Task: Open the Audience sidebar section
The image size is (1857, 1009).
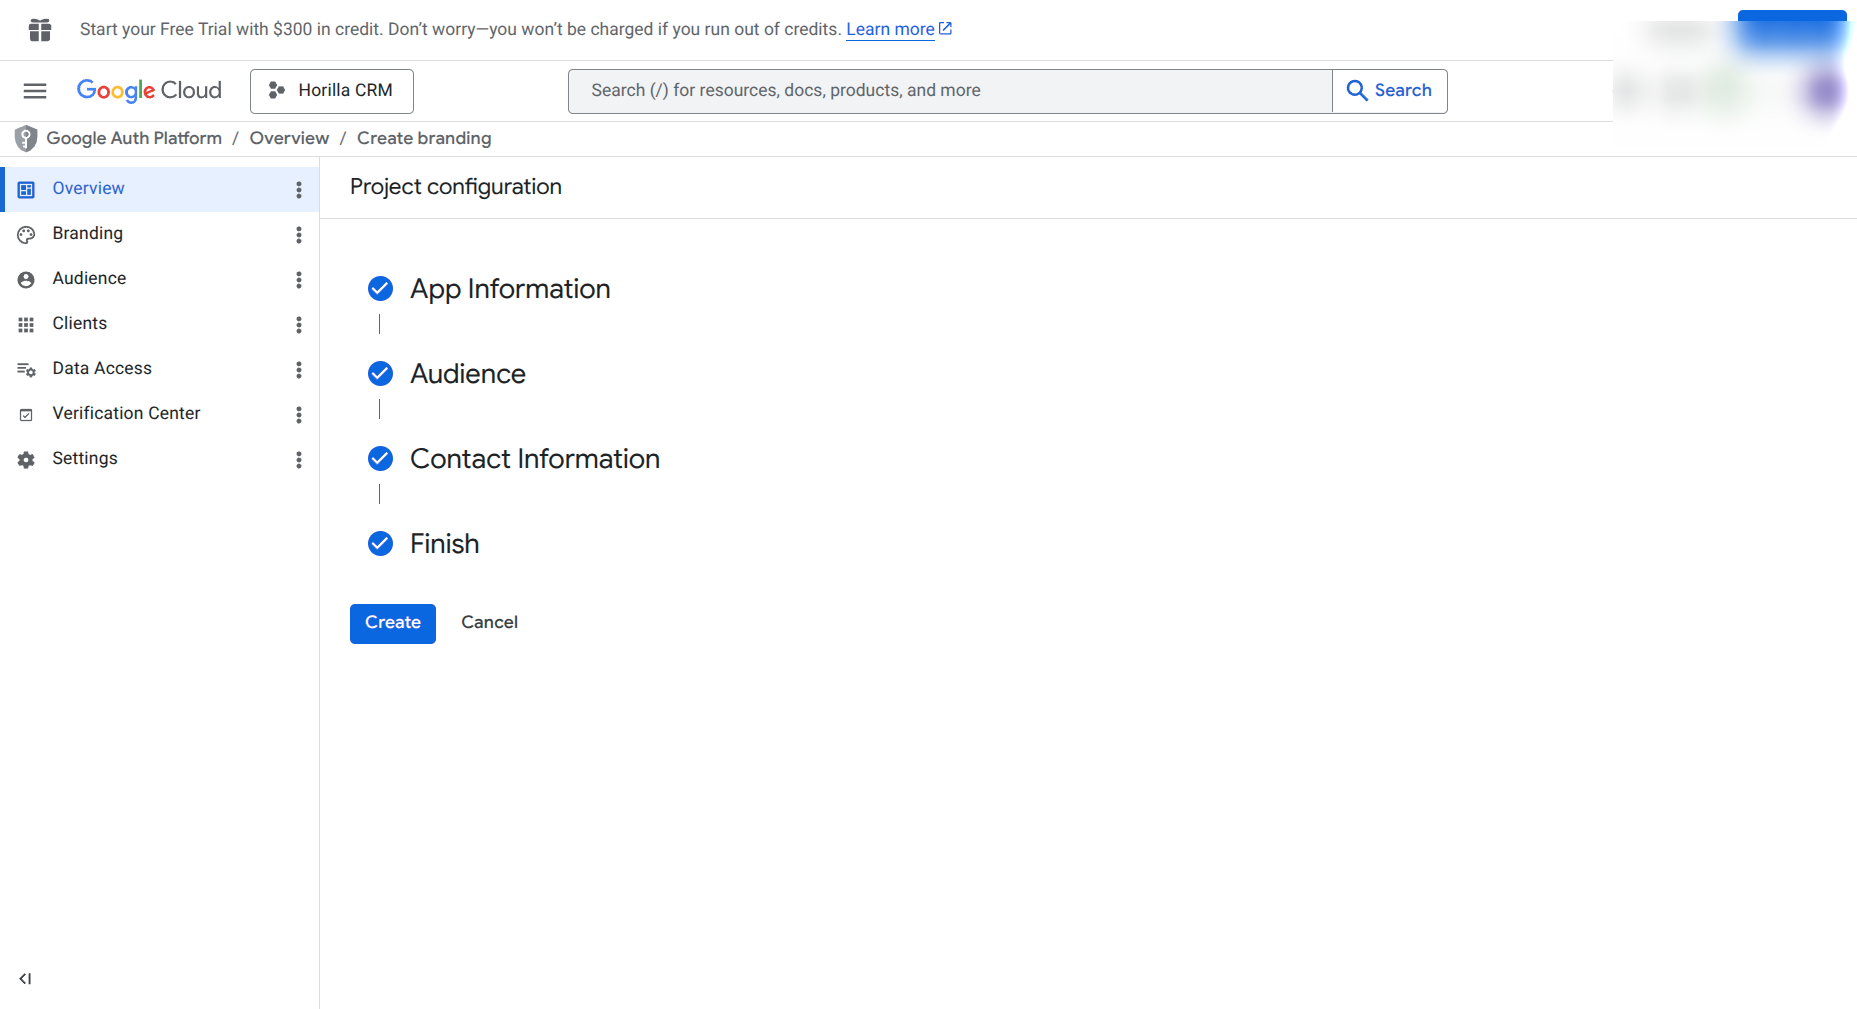Action: click(160, 279)
